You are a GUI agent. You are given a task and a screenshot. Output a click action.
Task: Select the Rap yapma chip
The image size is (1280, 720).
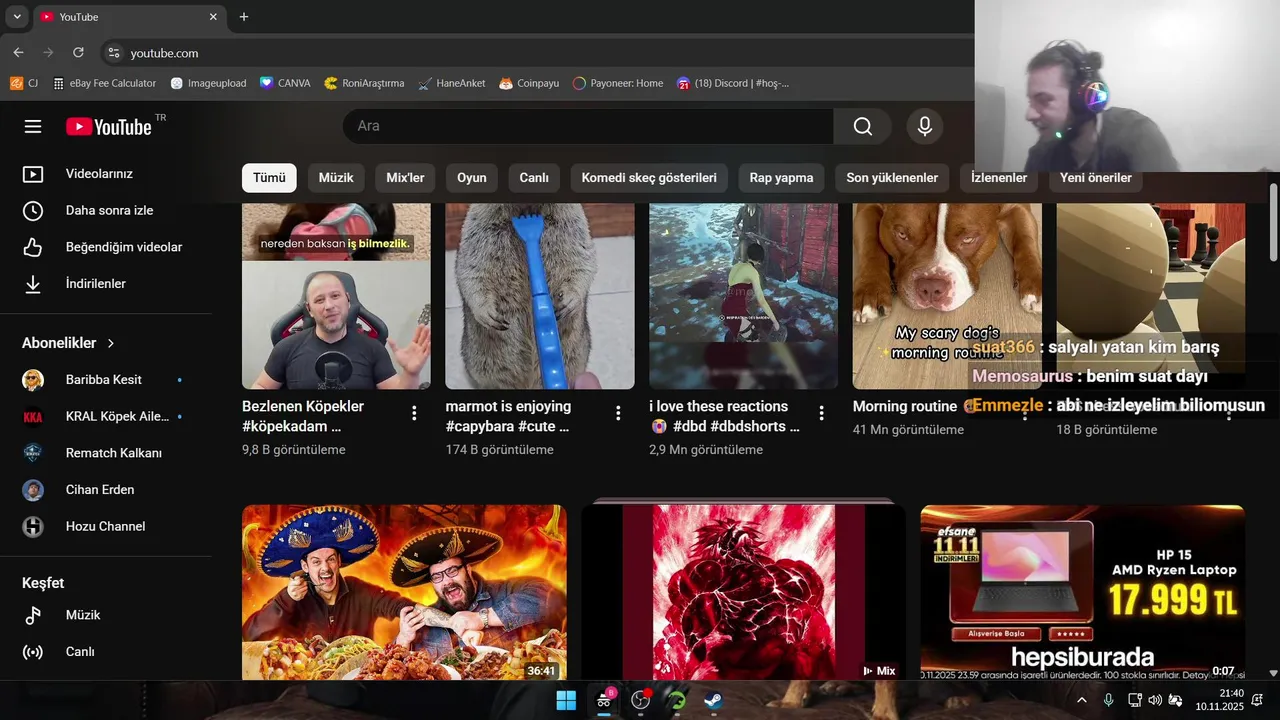click(781, 178)
